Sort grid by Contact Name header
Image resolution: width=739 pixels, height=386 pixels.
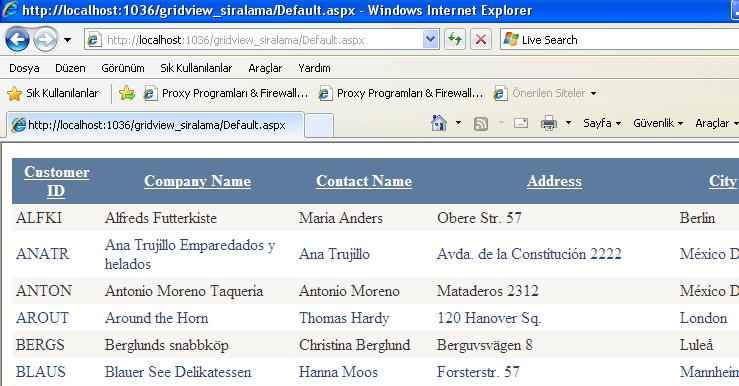(364, 181)
